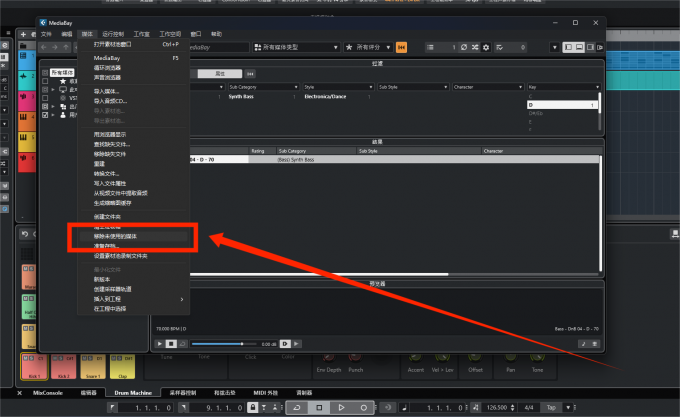The height and width of the screenshot is (417, 680).
Task: Switch to the MixConsole tab
Action: [x=48, y=393]
